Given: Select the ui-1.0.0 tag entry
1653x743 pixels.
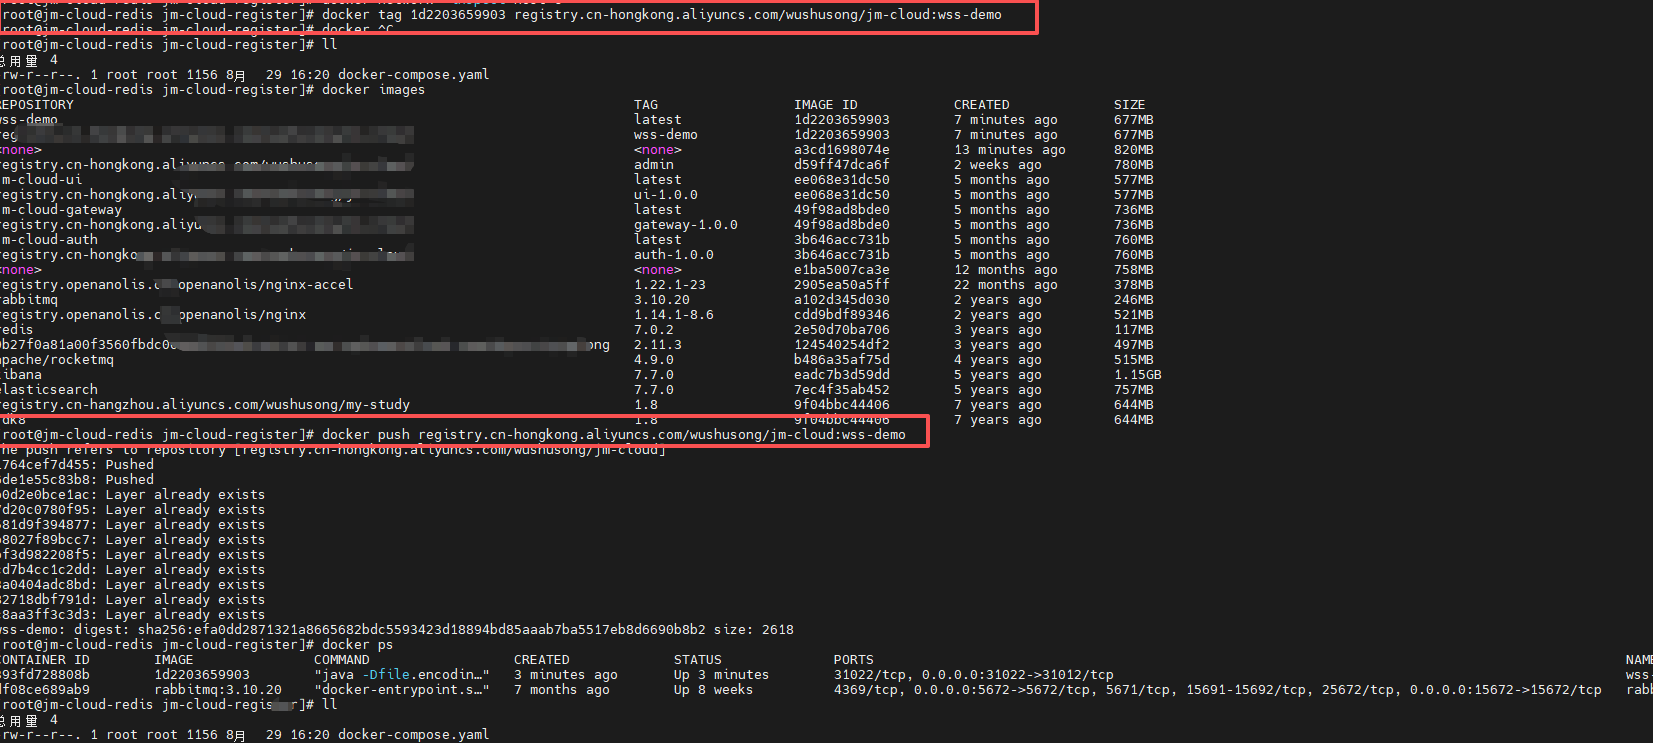Looking at the screenshot, I should (x=665, y=195).
